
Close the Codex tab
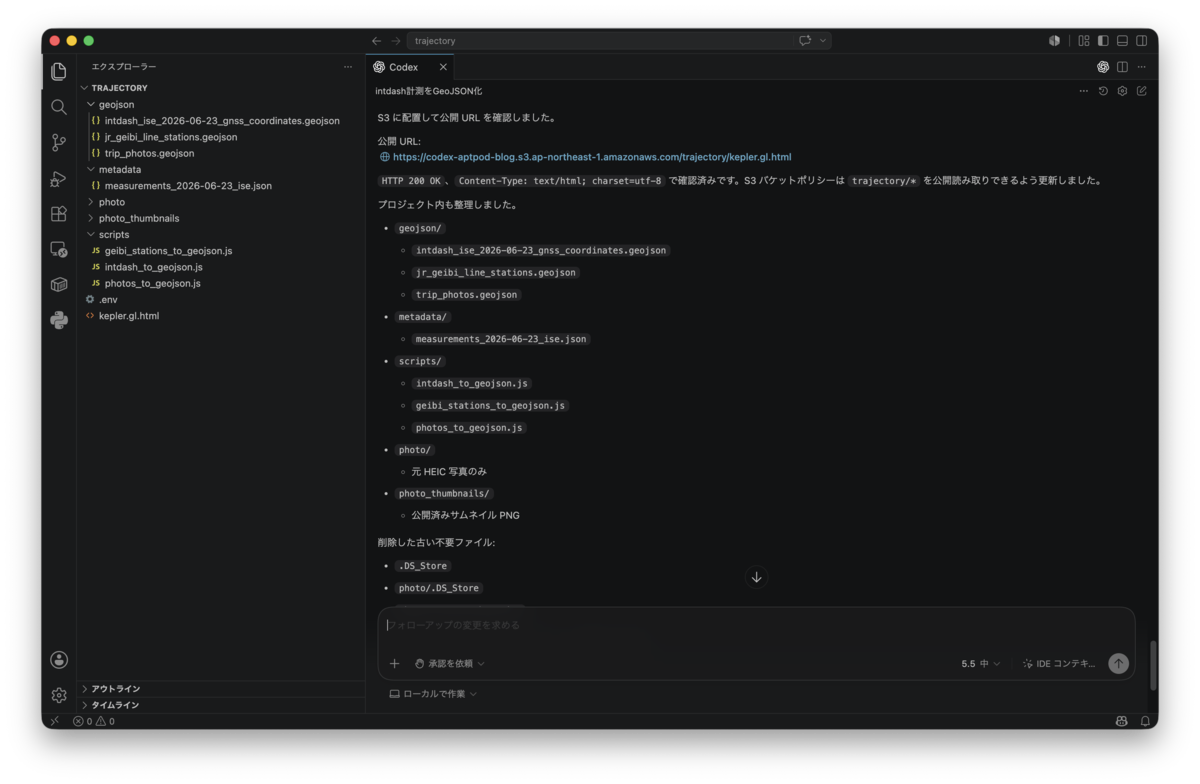[x=443, y=67]
